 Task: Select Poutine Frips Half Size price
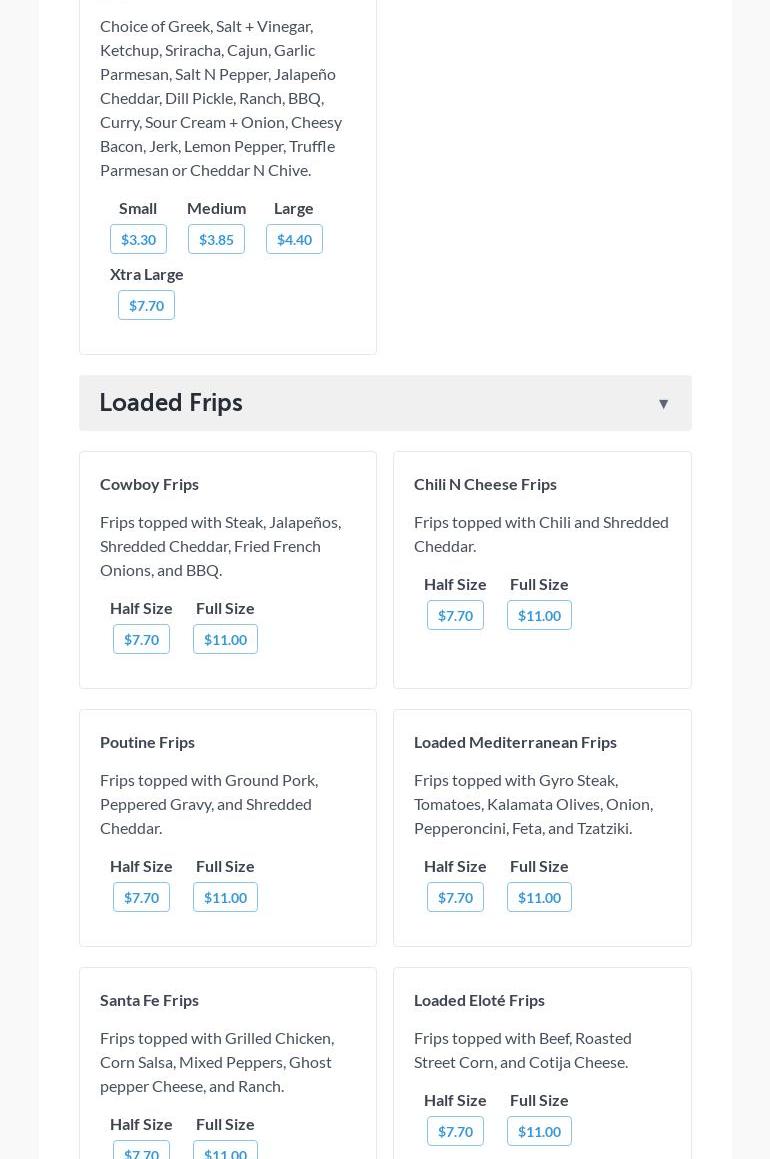[x=141, y=897]
